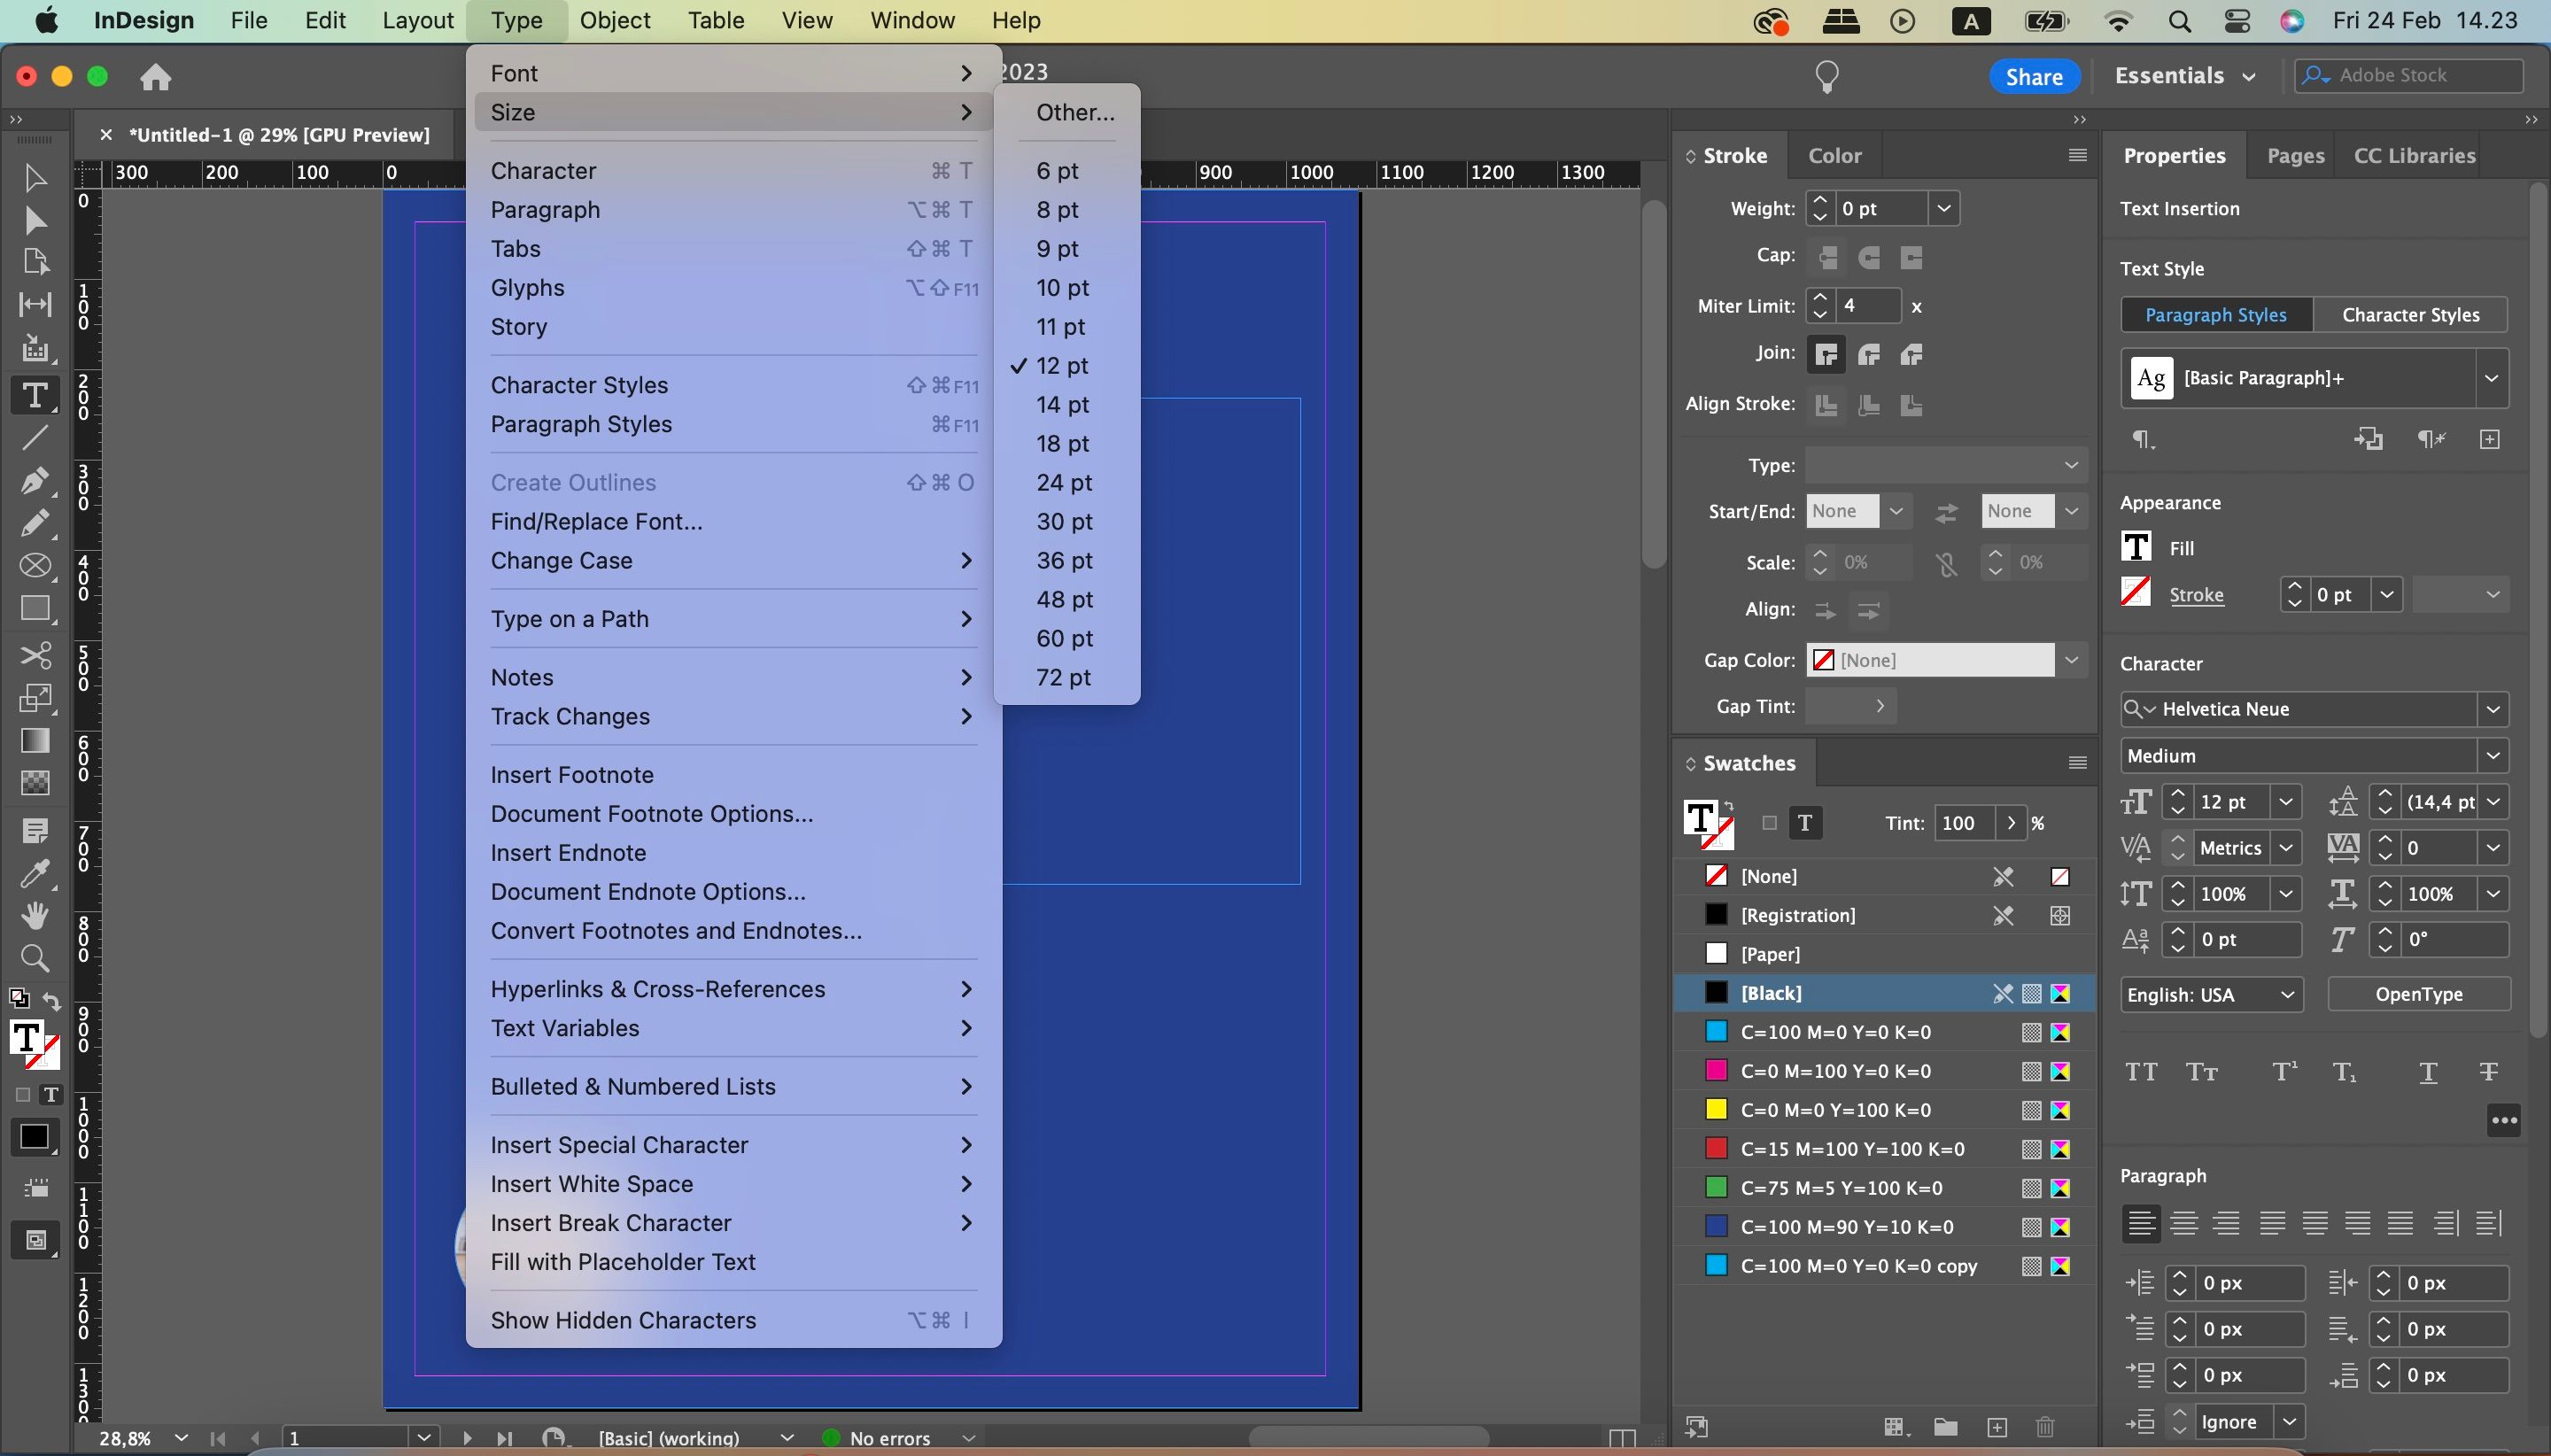The height and width of the screenshot is (1456, 2551).
Task: Choose Fill with Placeholder Text from the menu
Action: point(622,1261)
